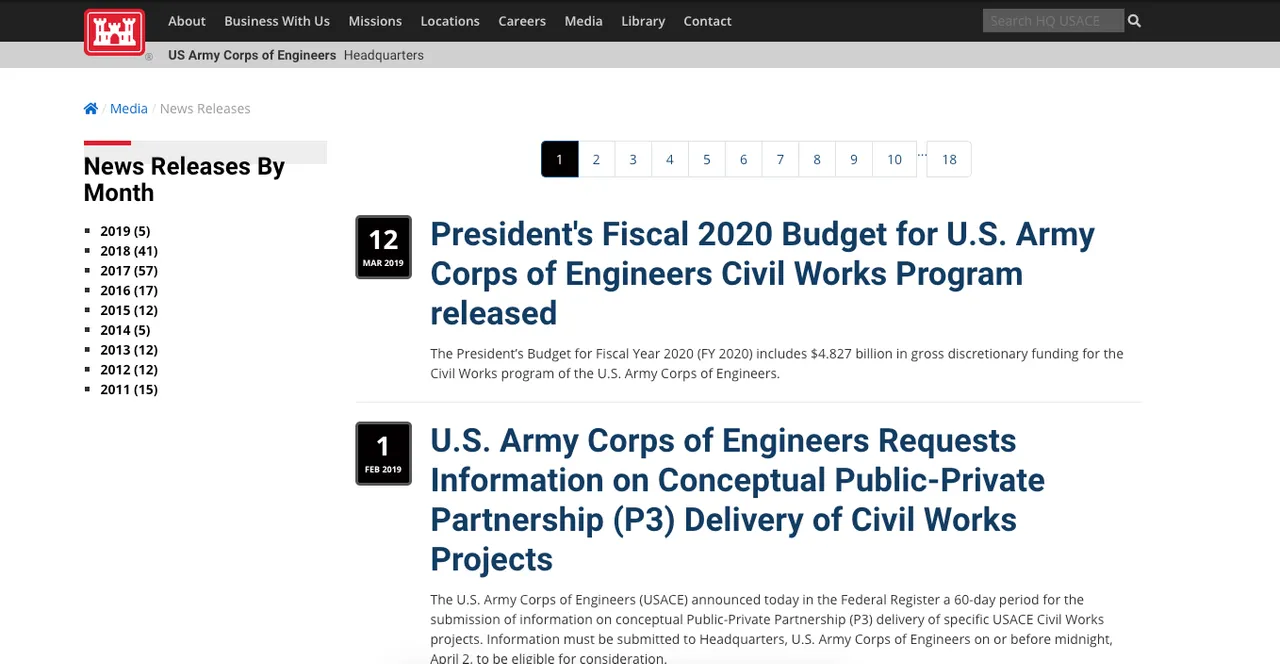This screenshot has width=1280, height=664.
Task: Go to pagination page 3
Action: pos(633,159)
